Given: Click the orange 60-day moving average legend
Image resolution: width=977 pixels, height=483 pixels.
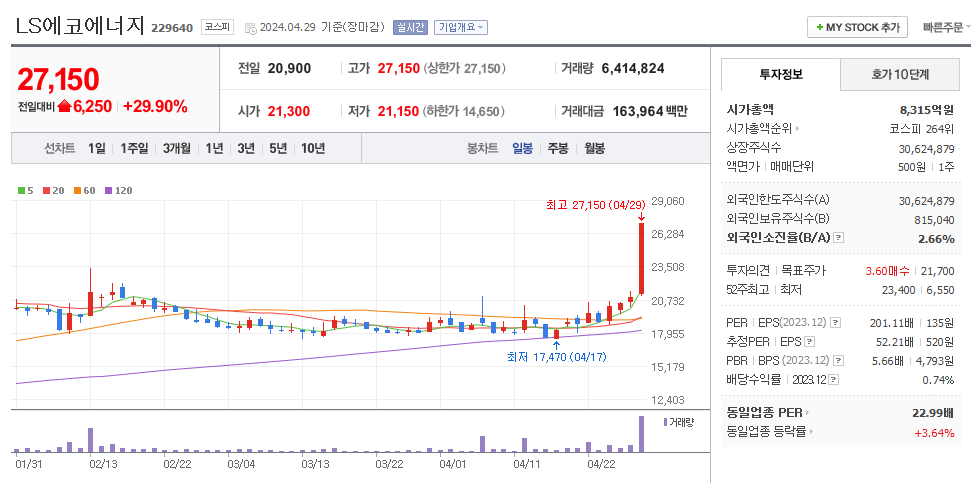Looking at the screenshot, I should pos(84,191).
